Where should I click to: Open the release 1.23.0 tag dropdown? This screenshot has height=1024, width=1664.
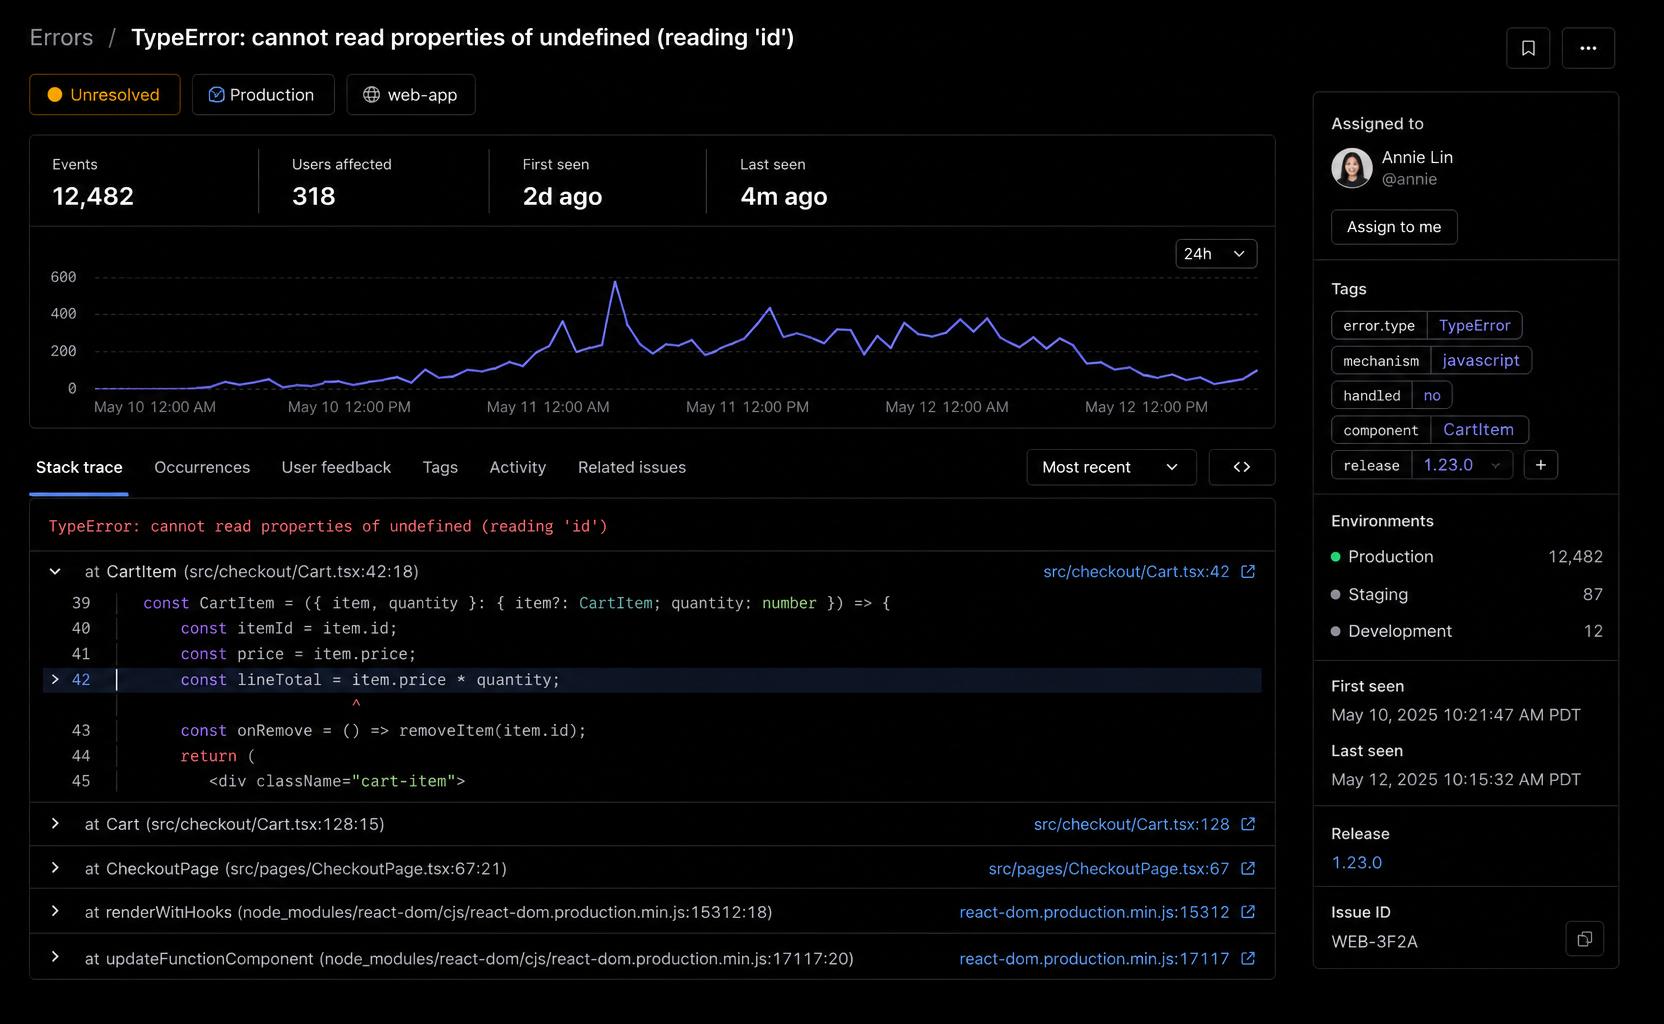point(1462,465)
